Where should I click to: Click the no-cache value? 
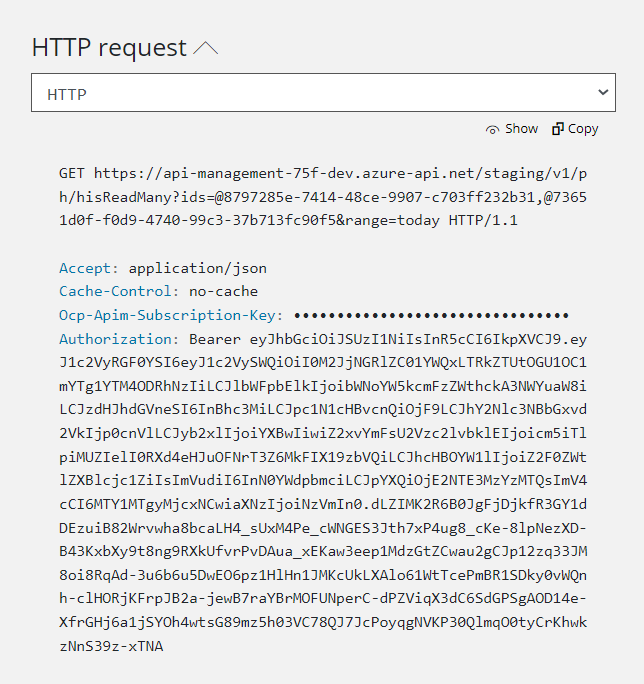click(223, 291)
